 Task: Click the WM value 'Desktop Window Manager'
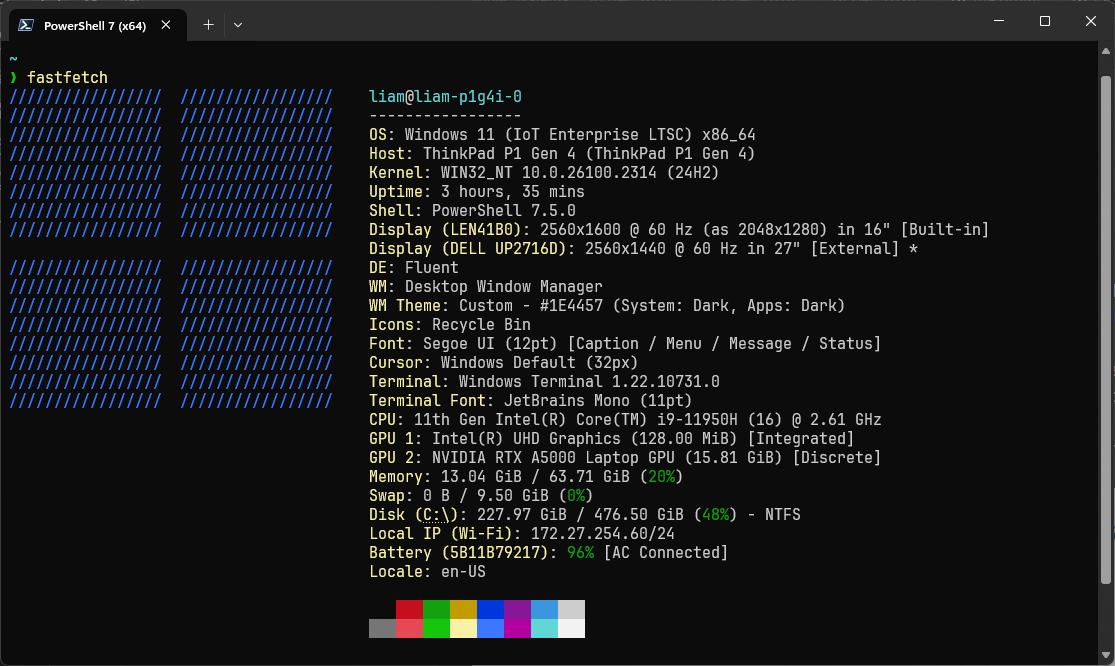503,286
